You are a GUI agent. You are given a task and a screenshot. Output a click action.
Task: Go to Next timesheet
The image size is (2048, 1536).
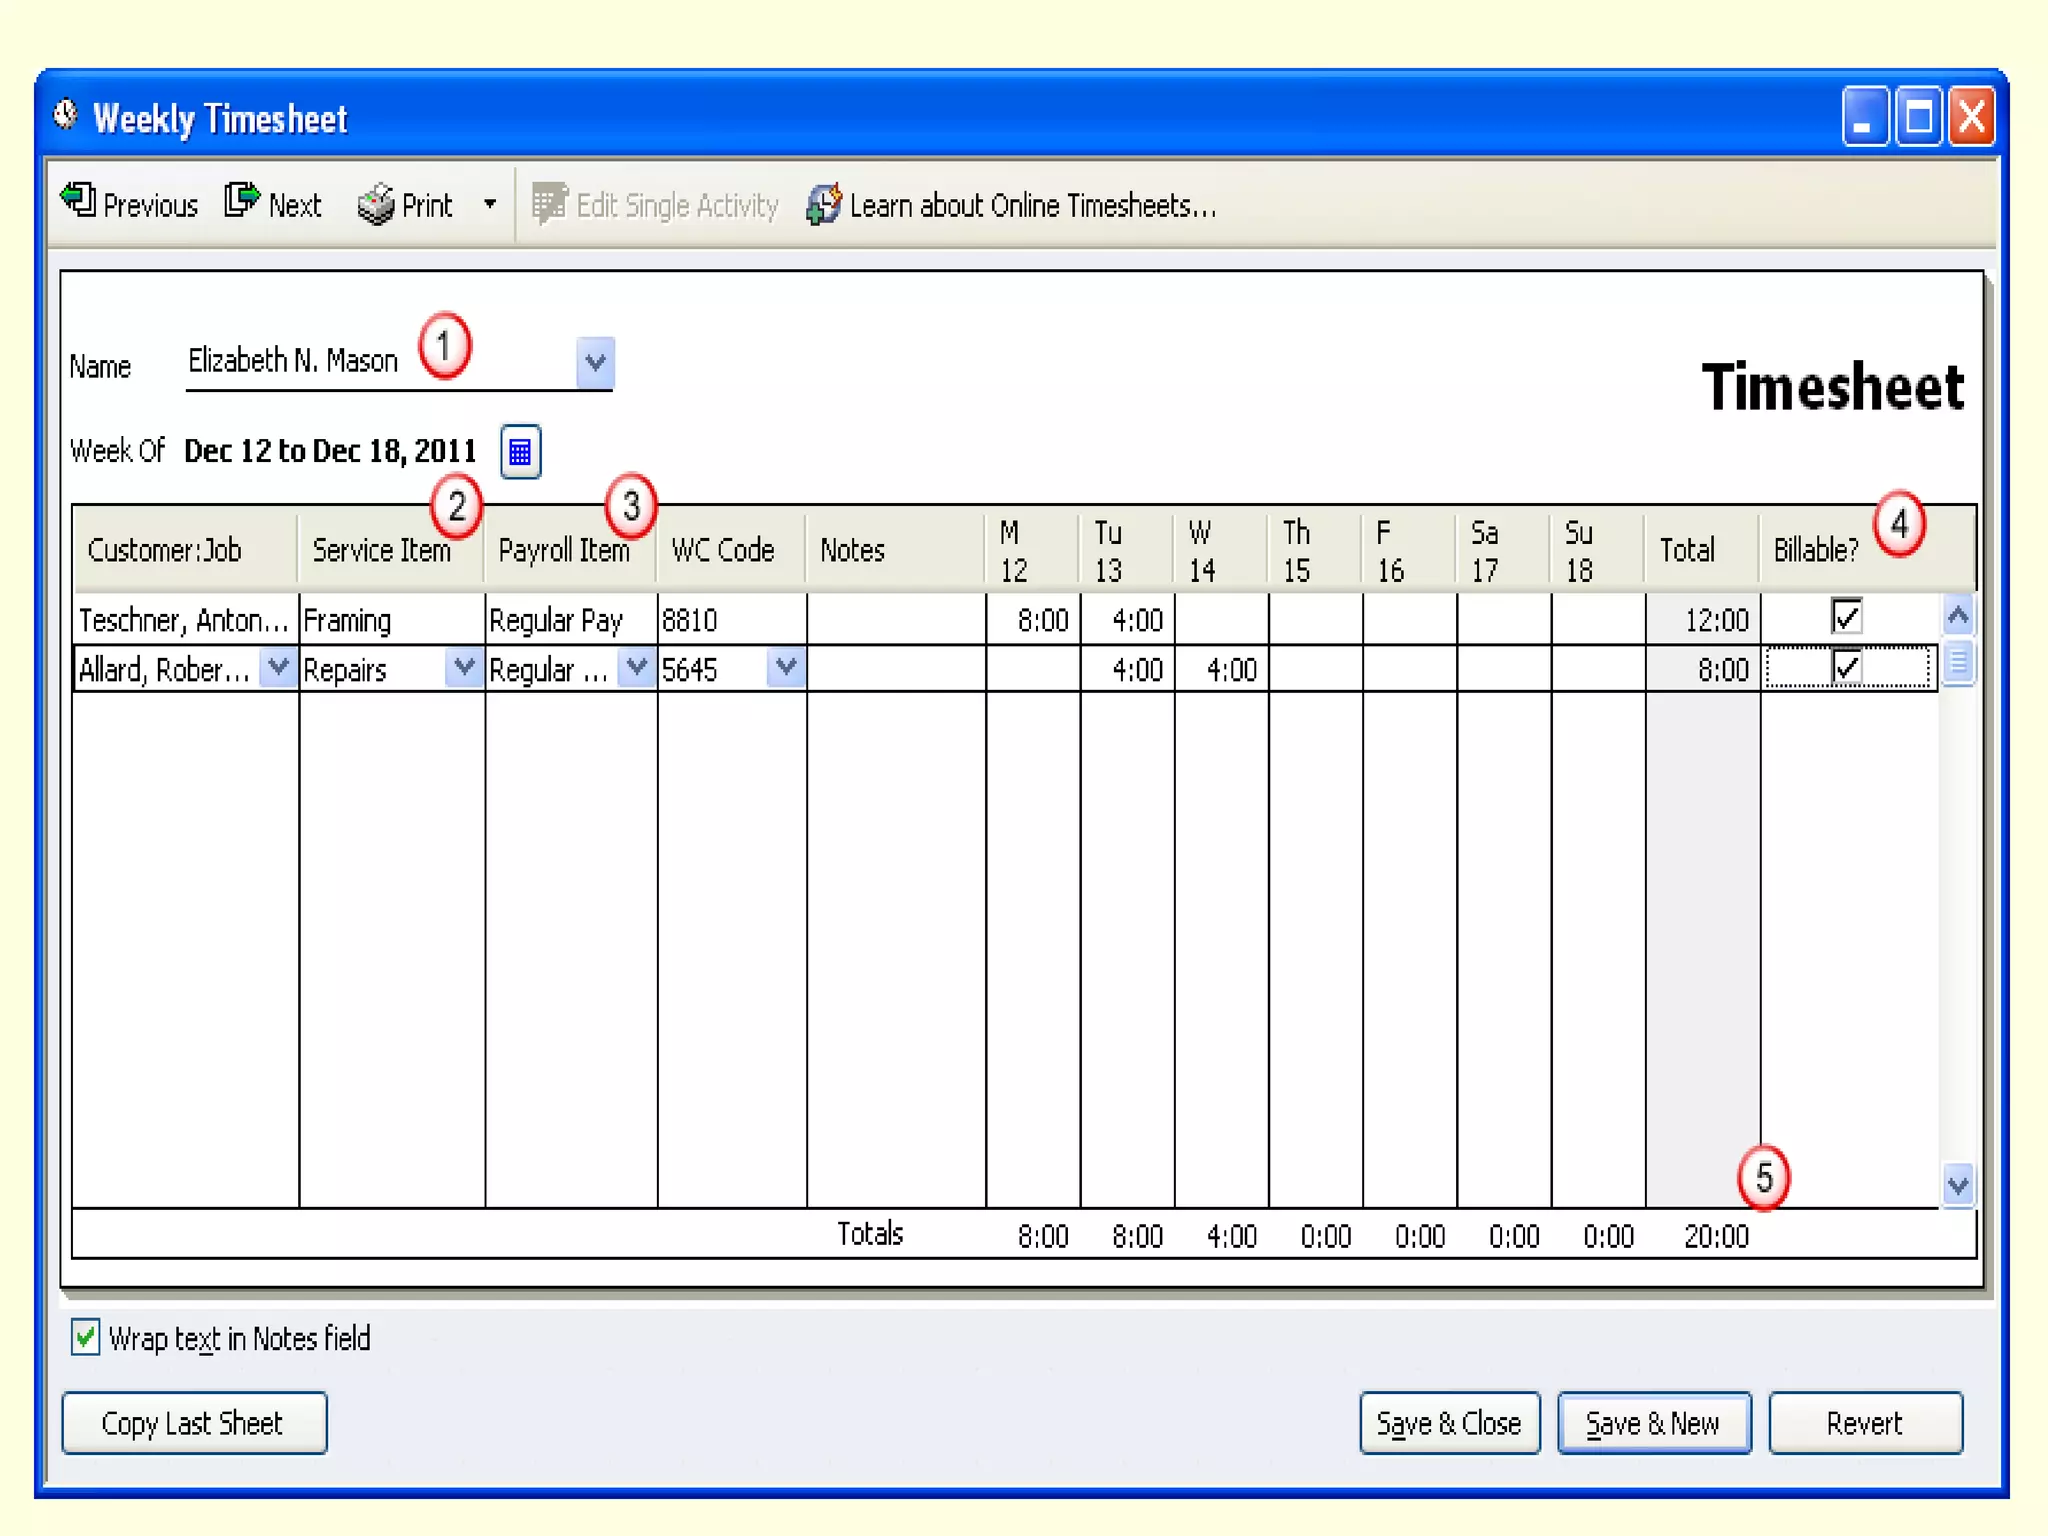click(x=273, y=205)
